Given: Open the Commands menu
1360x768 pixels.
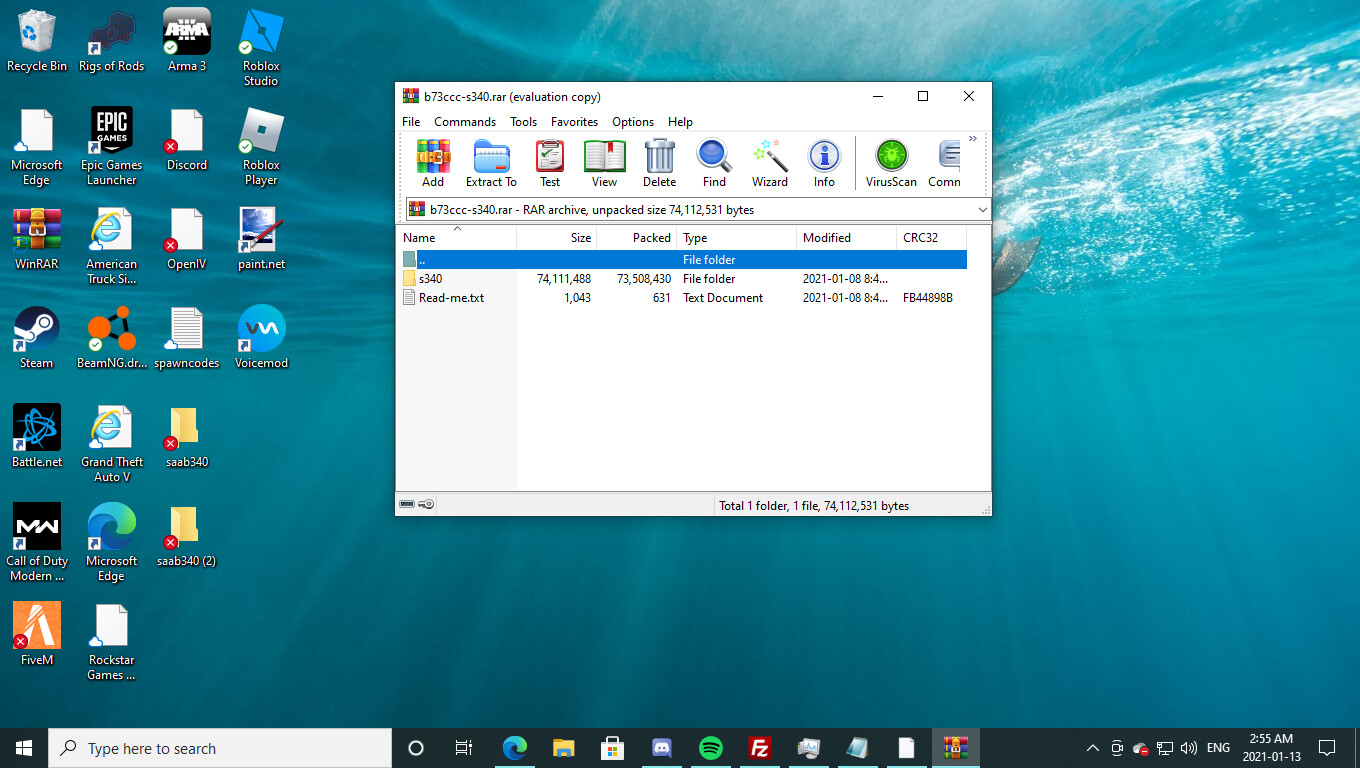Looking at the screenshot, I should click(465, 122).
